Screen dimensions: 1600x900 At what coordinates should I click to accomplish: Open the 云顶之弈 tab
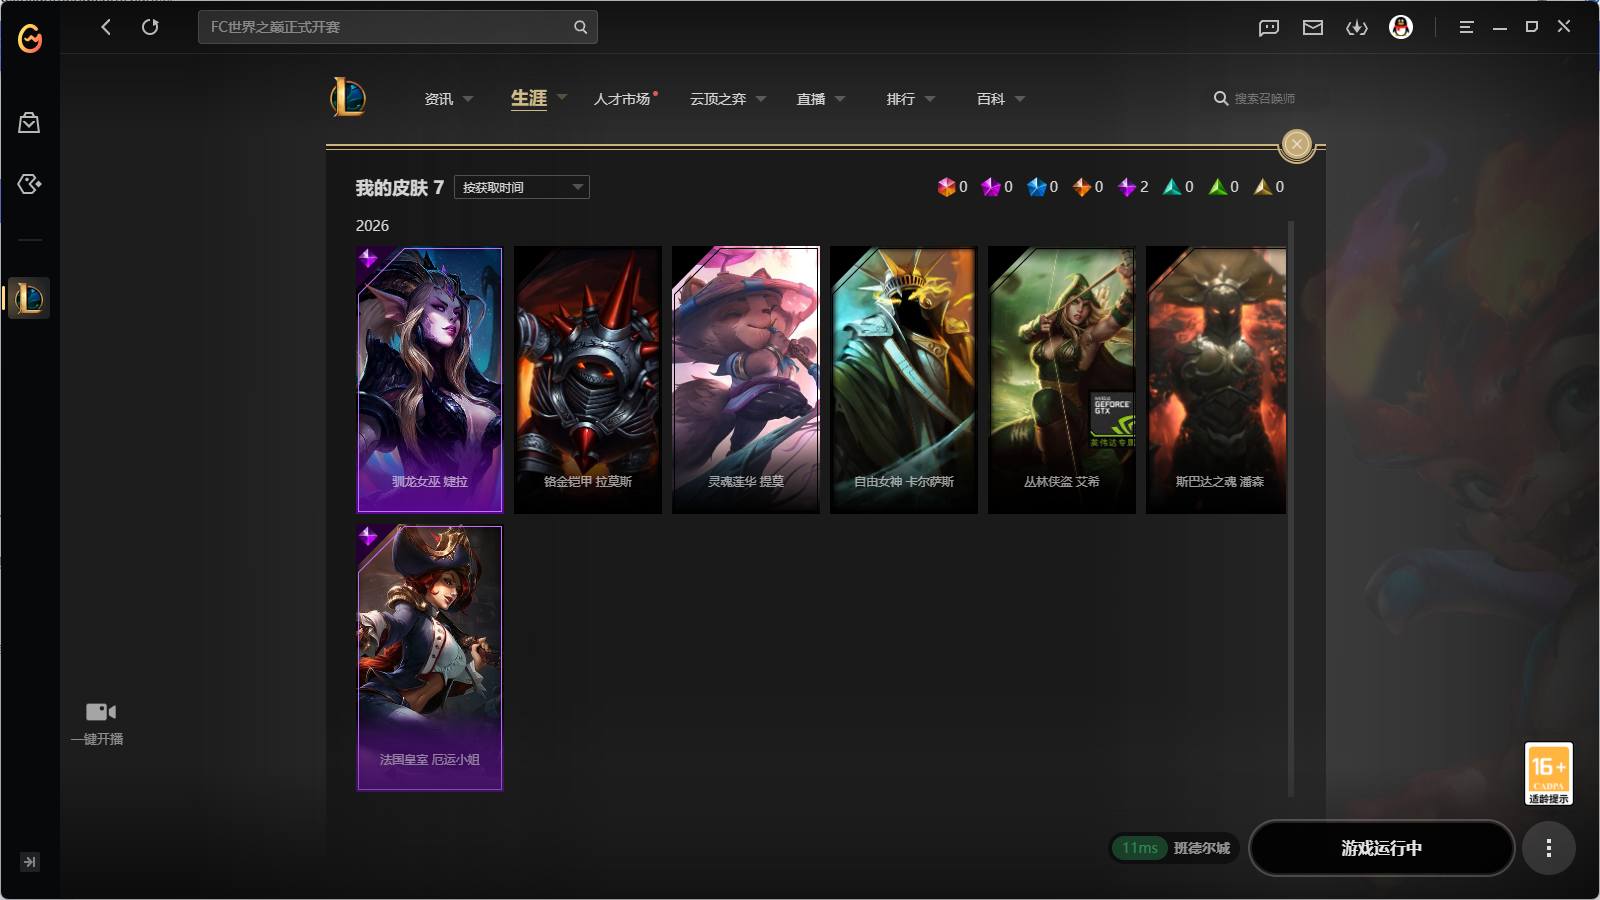tap(718, 99)
